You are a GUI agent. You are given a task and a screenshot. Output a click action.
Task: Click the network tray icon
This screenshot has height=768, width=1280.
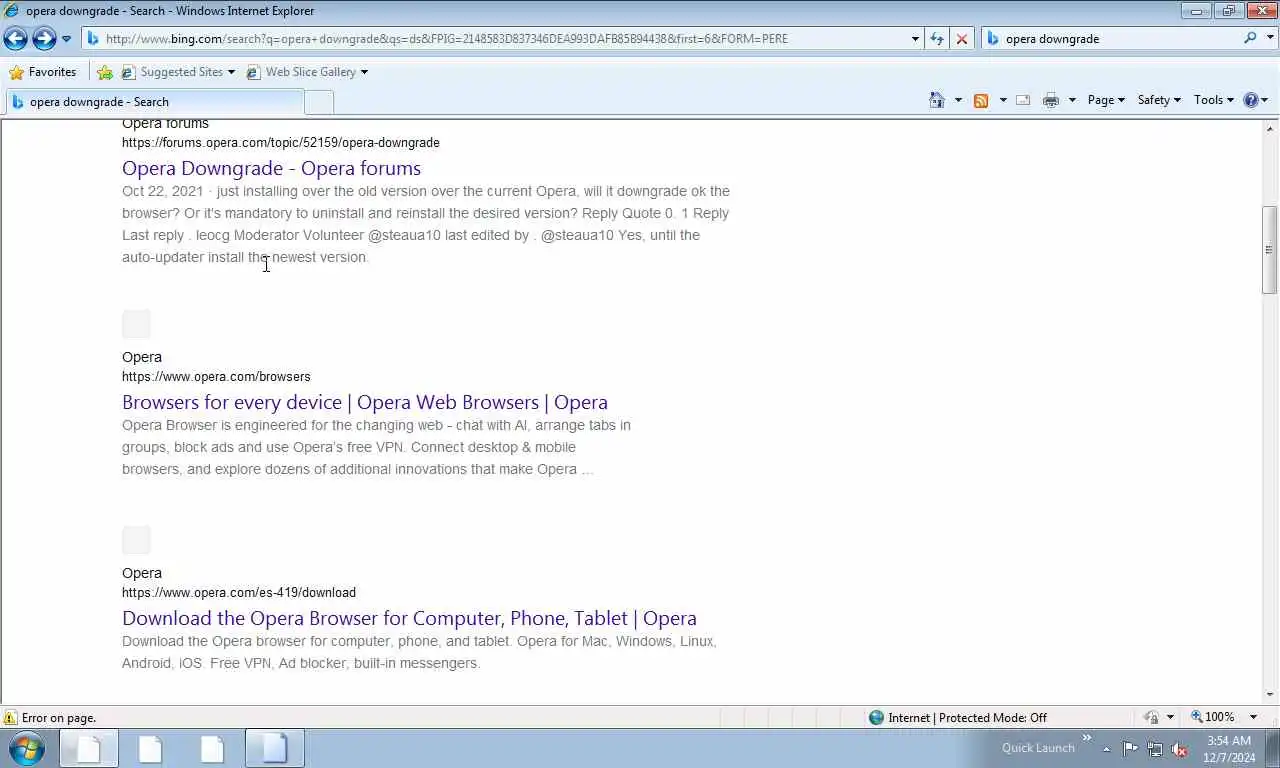1155,748
